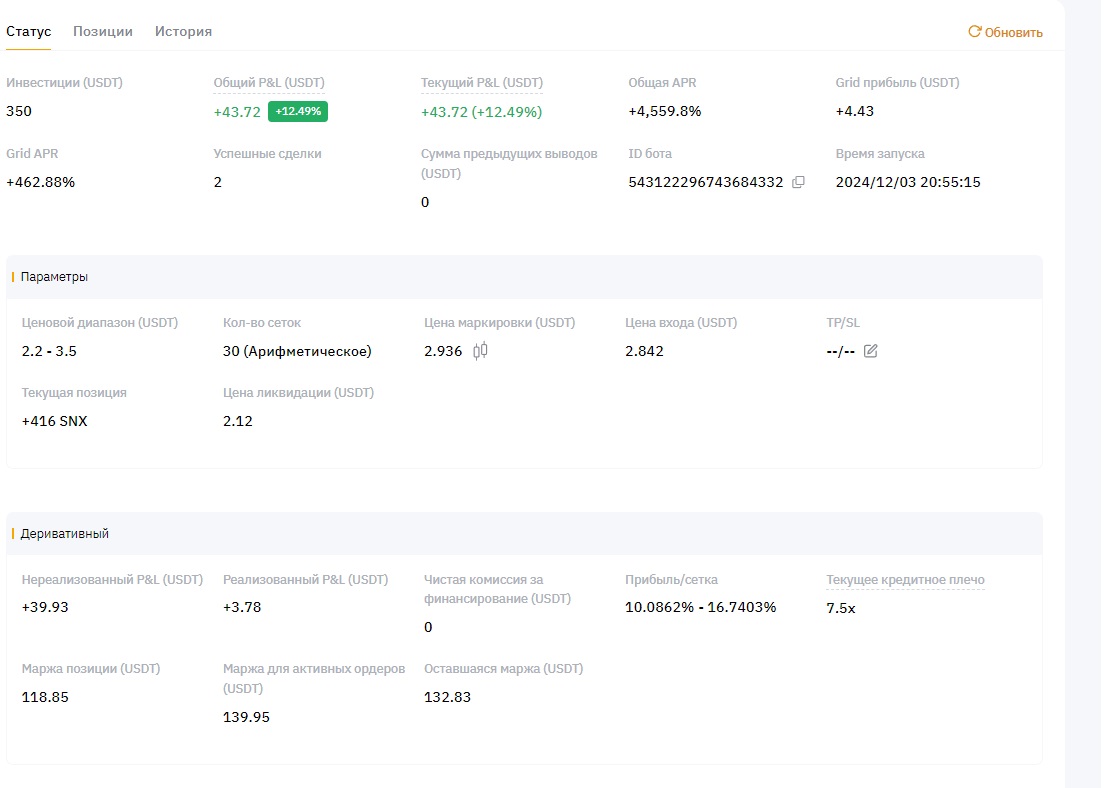
Task: Click the Деривативный section header
Action: point(65,534)
